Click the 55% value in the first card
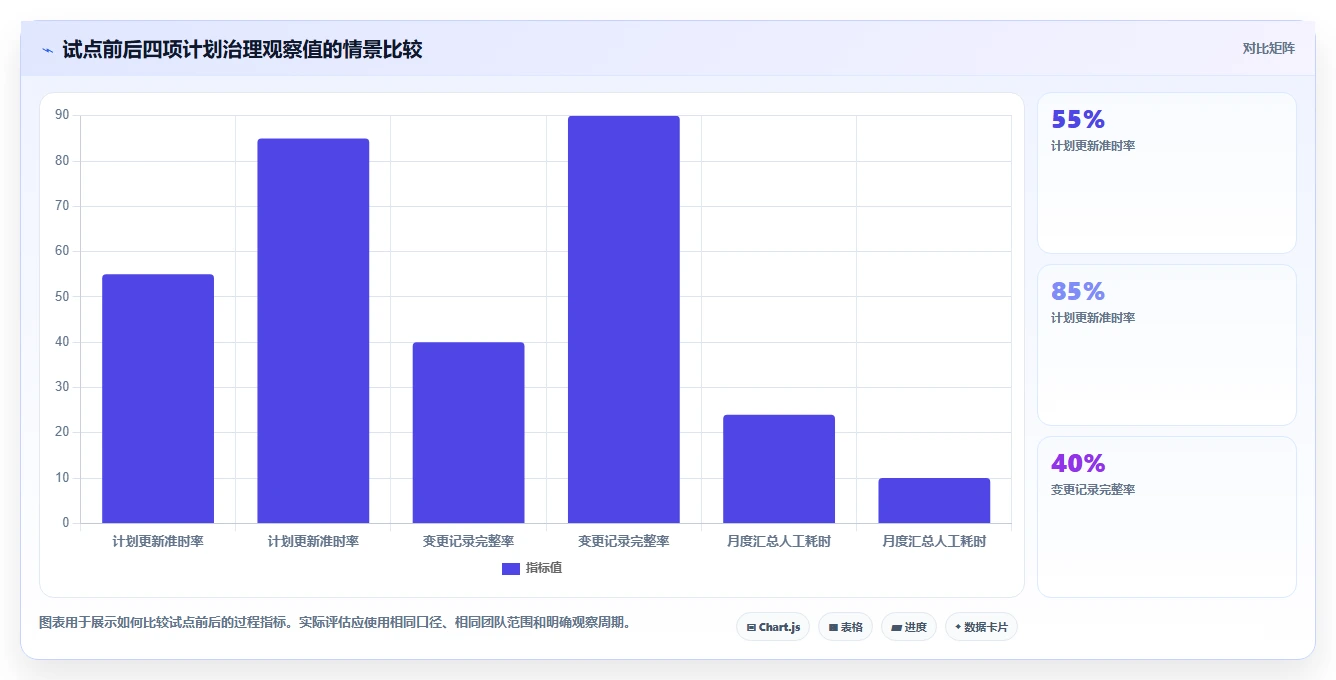The image size is (1336, 680). (x=1078, y=120)
